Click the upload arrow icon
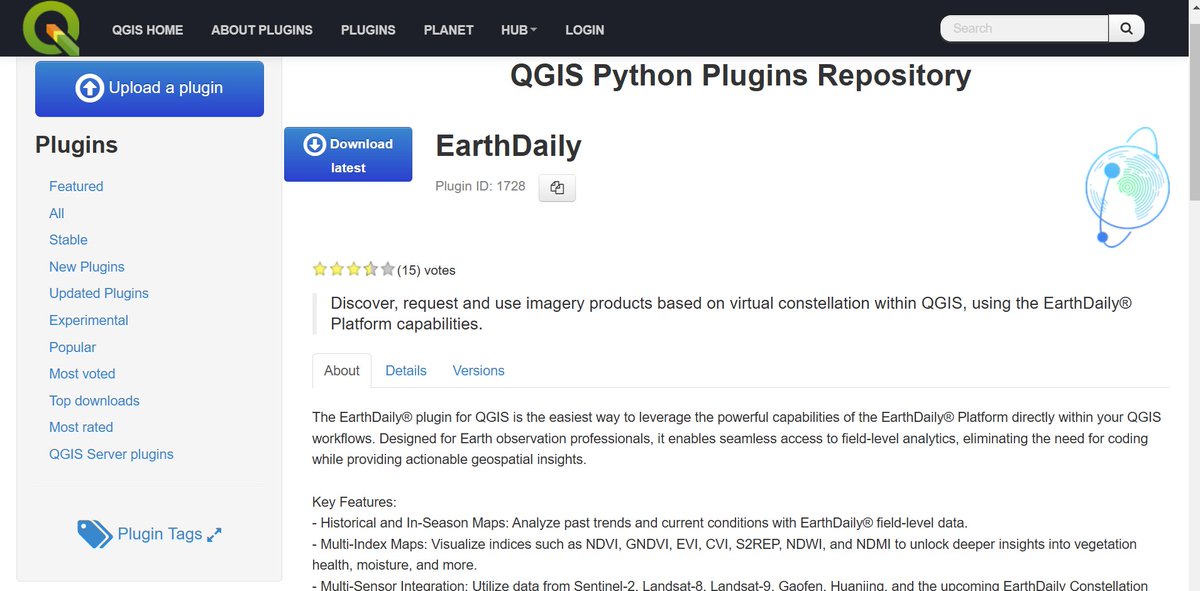1200x591 pixels. point(90,88)
